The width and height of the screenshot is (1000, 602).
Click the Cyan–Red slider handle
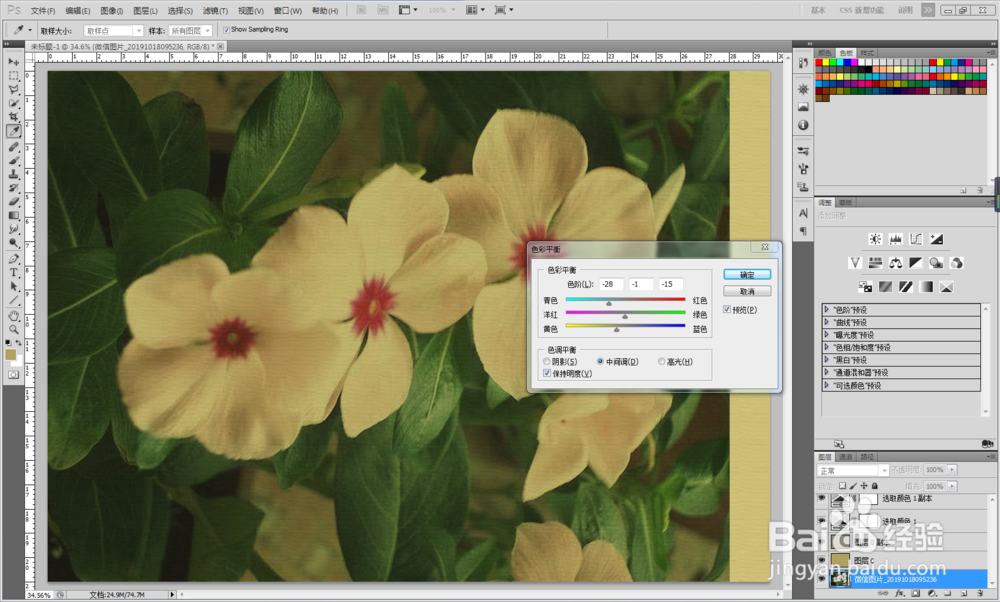608,304
